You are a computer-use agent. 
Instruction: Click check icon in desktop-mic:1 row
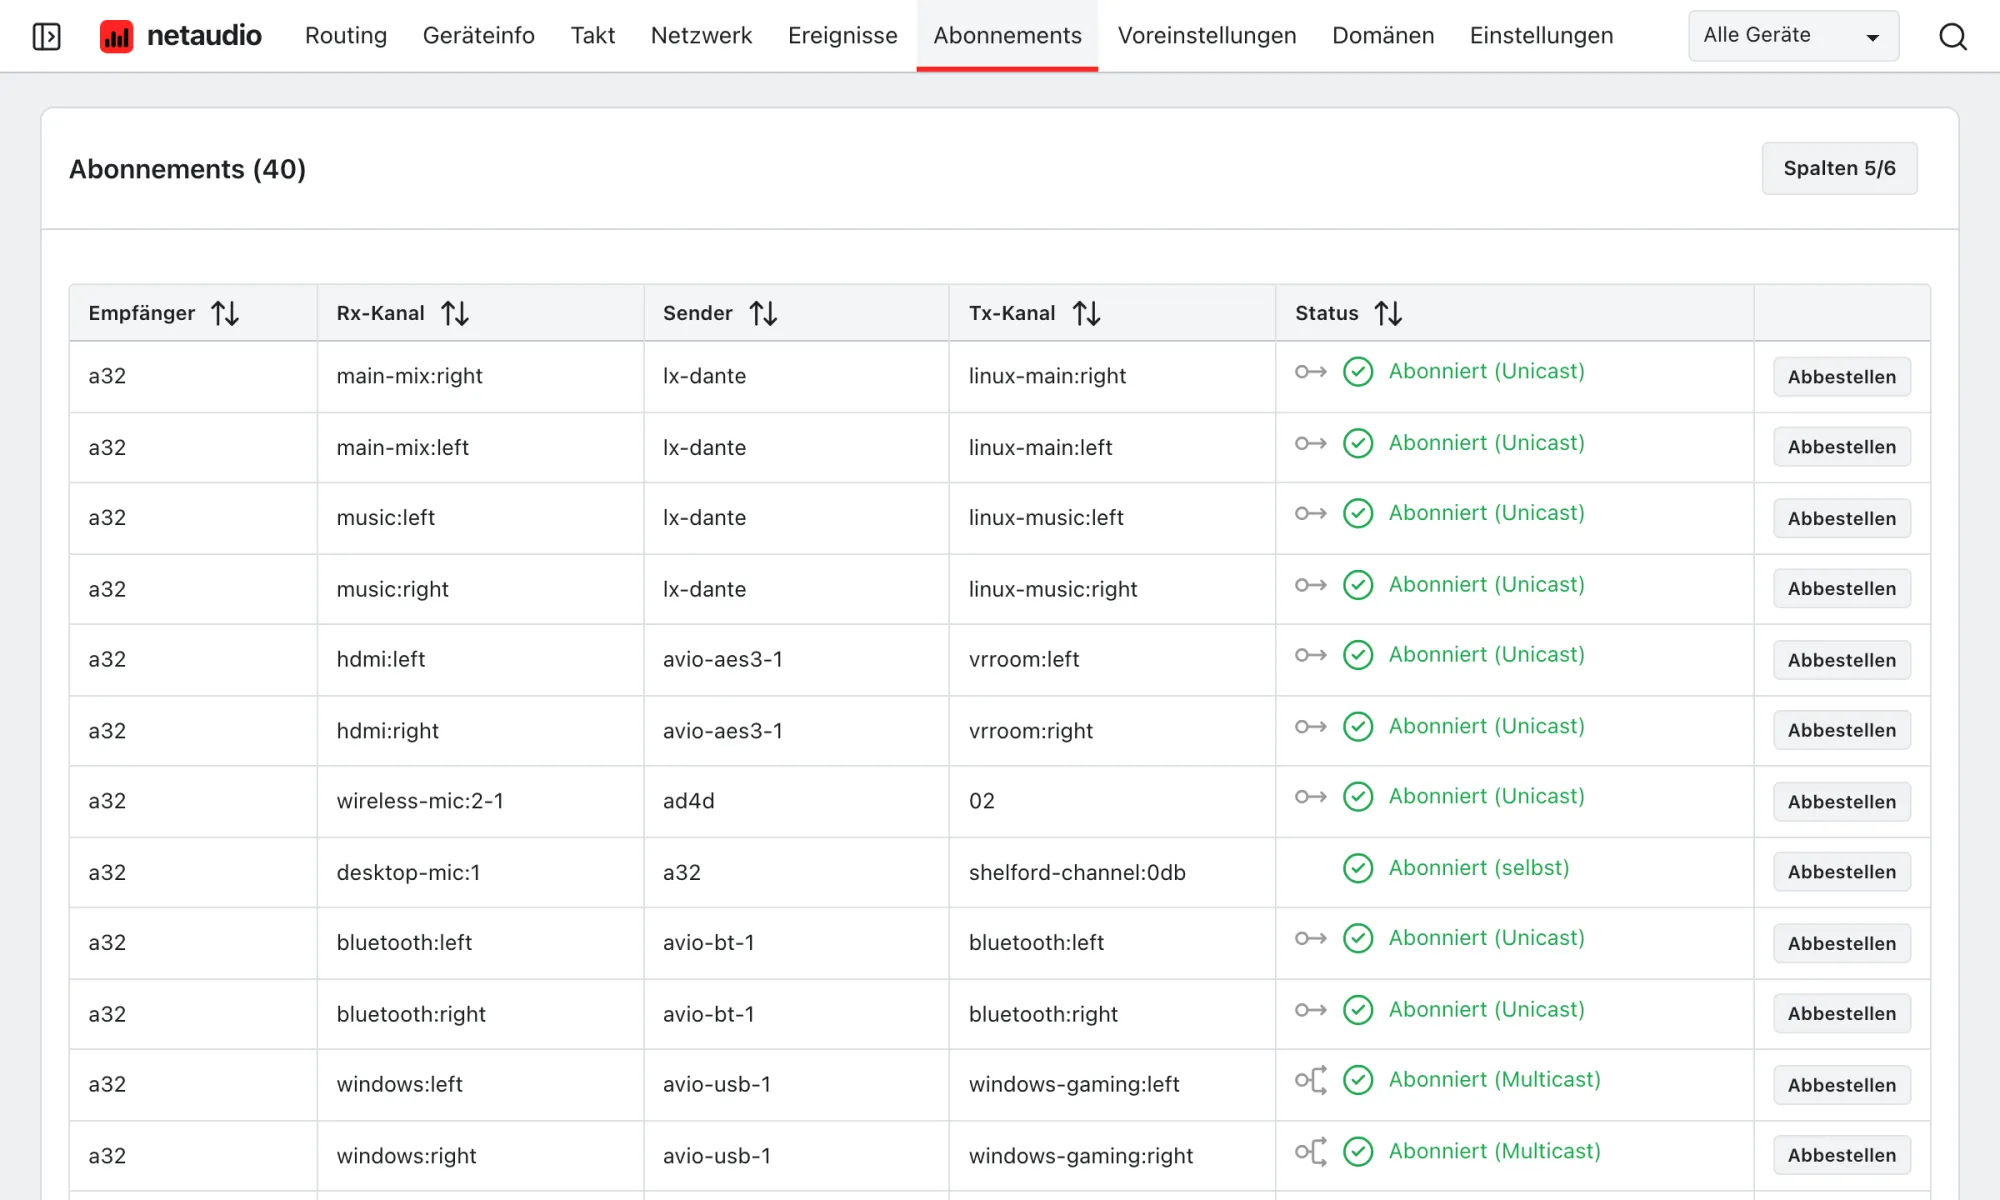pyautogui.click(x=1358, y=868)
